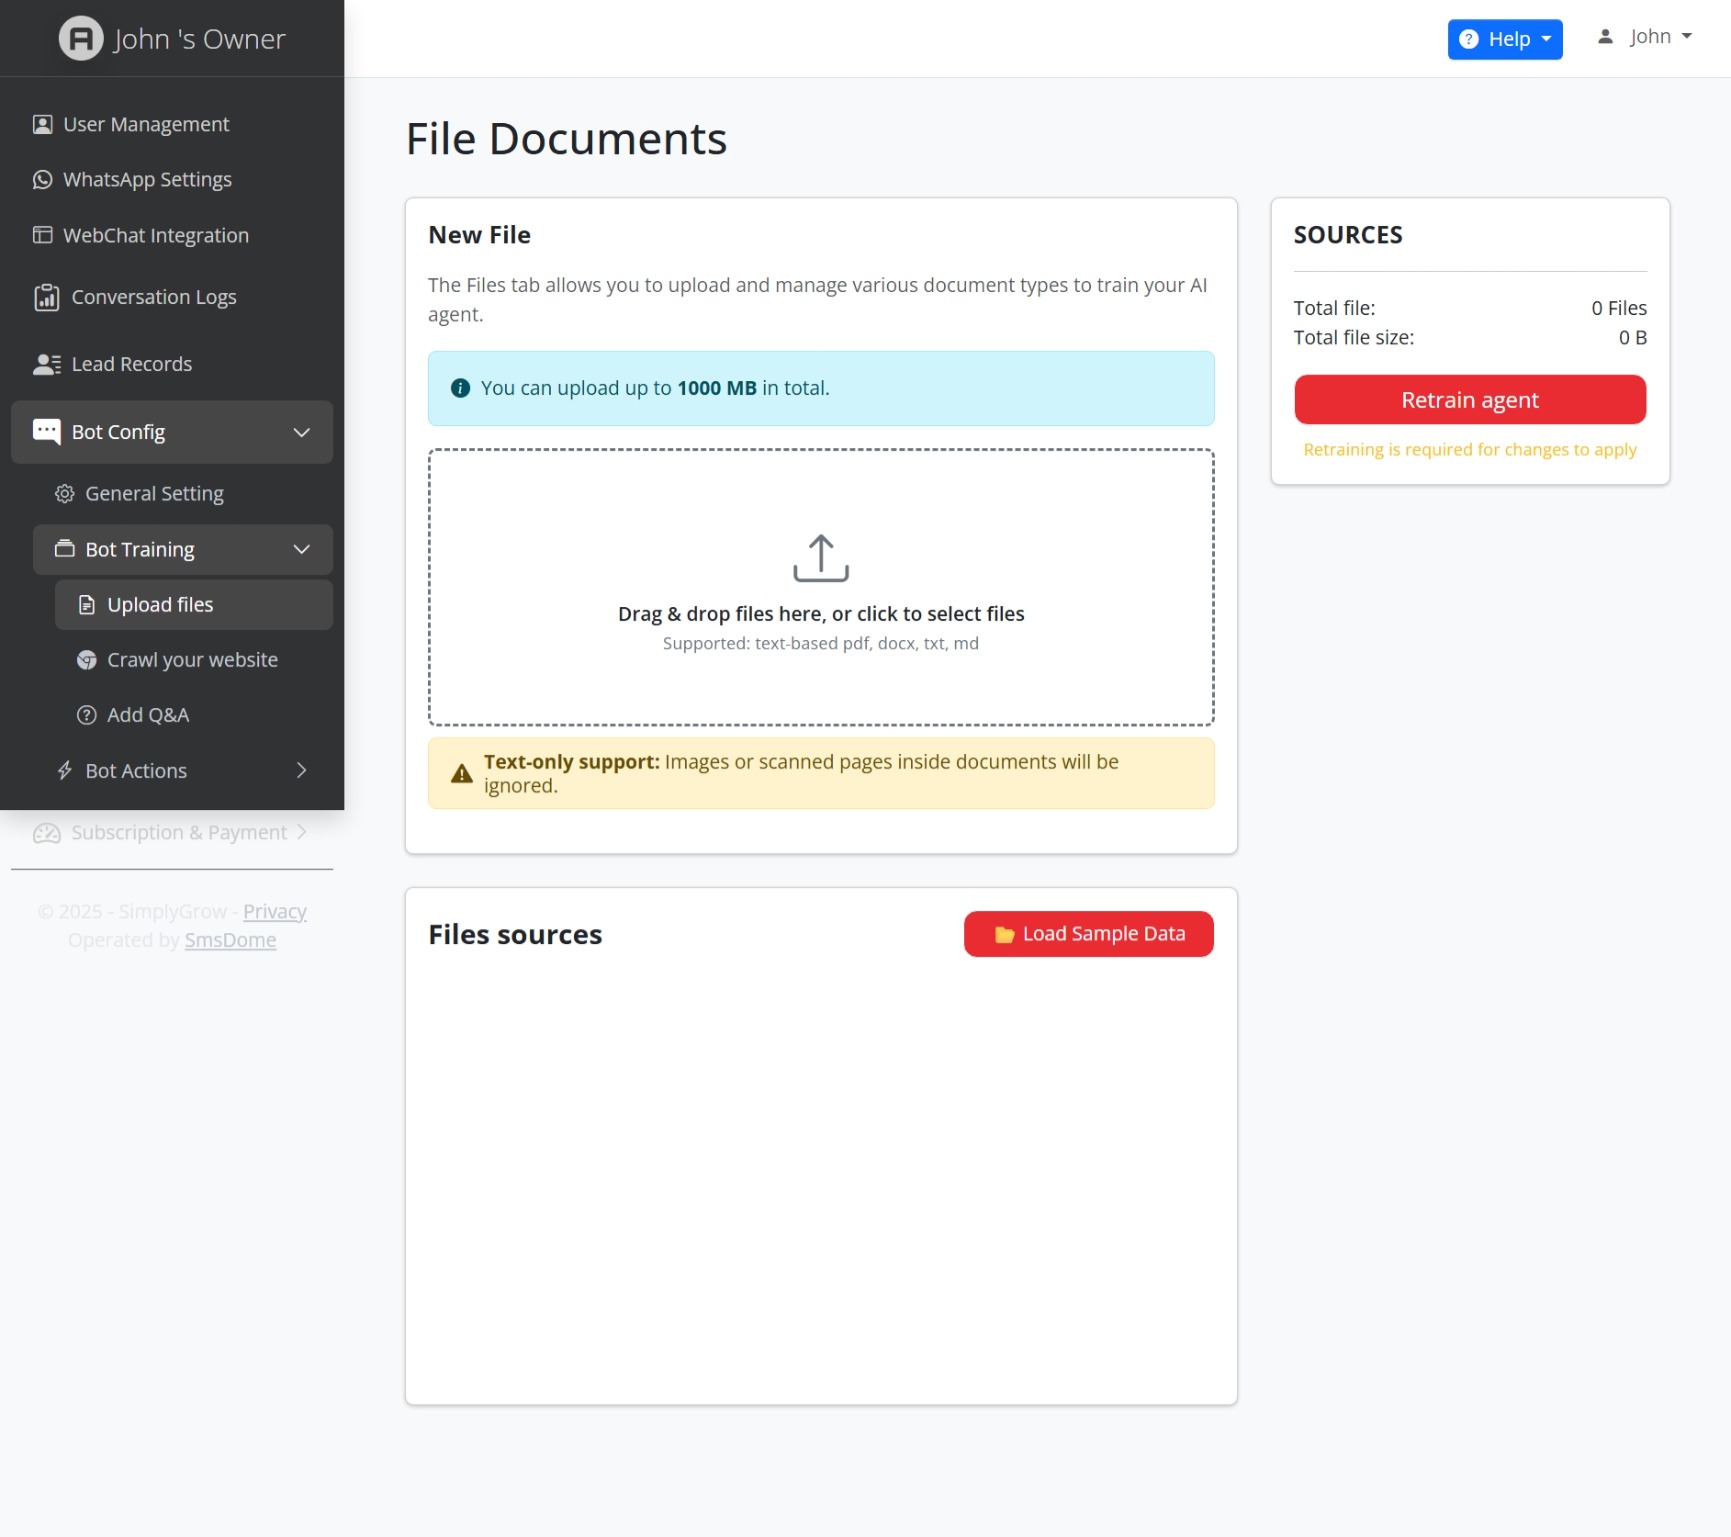Viewport: 1731px width, 1537px height.
Task: Click the Conversation Logs chart icon
Action: pos(46,297)
